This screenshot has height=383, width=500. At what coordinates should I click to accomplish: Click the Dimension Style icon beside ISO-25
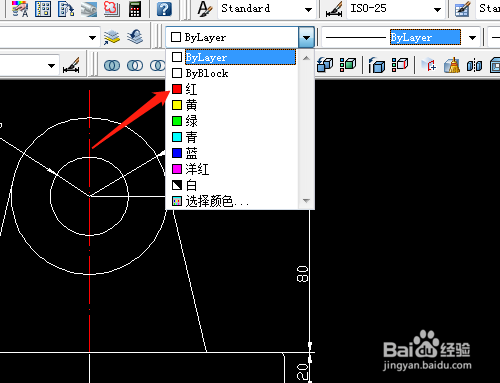(334, 9)
